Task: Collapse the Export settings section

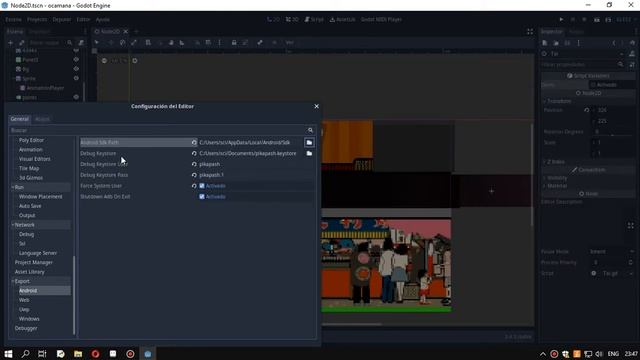Action: (13, 281)
